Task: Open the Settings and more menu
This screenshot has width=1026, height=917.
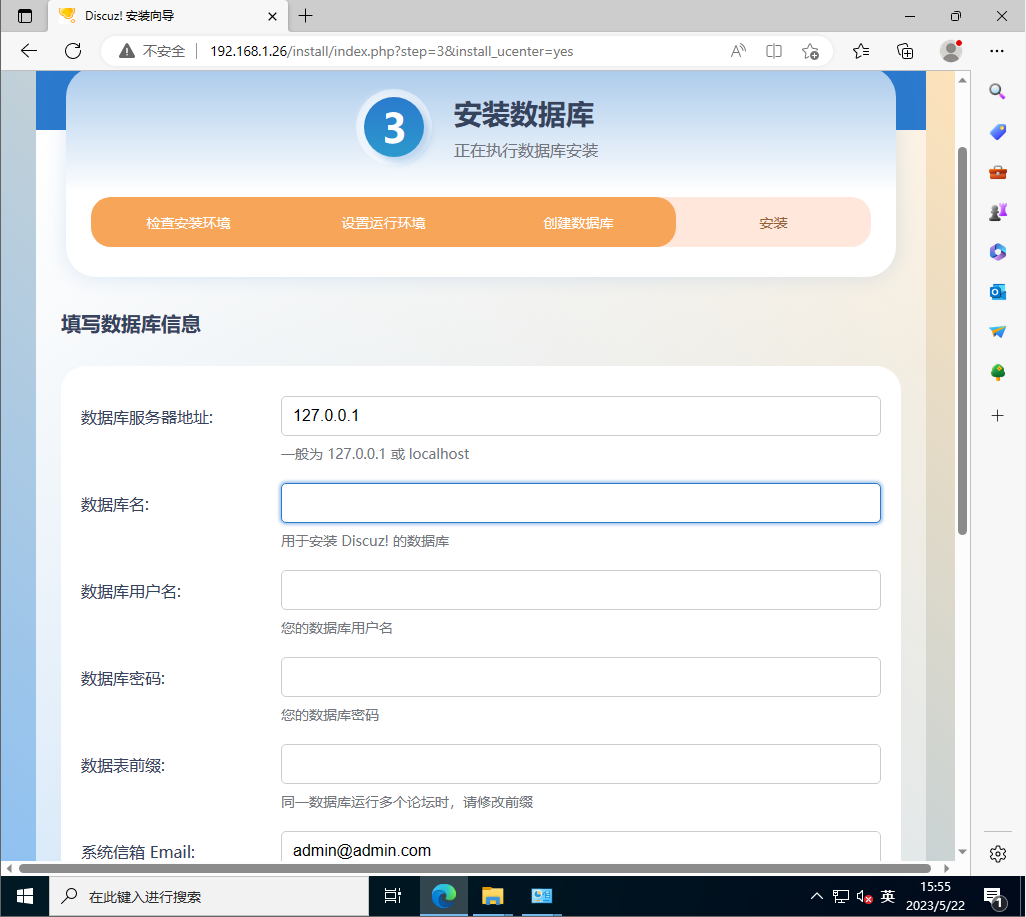Action: pos(997,51)
